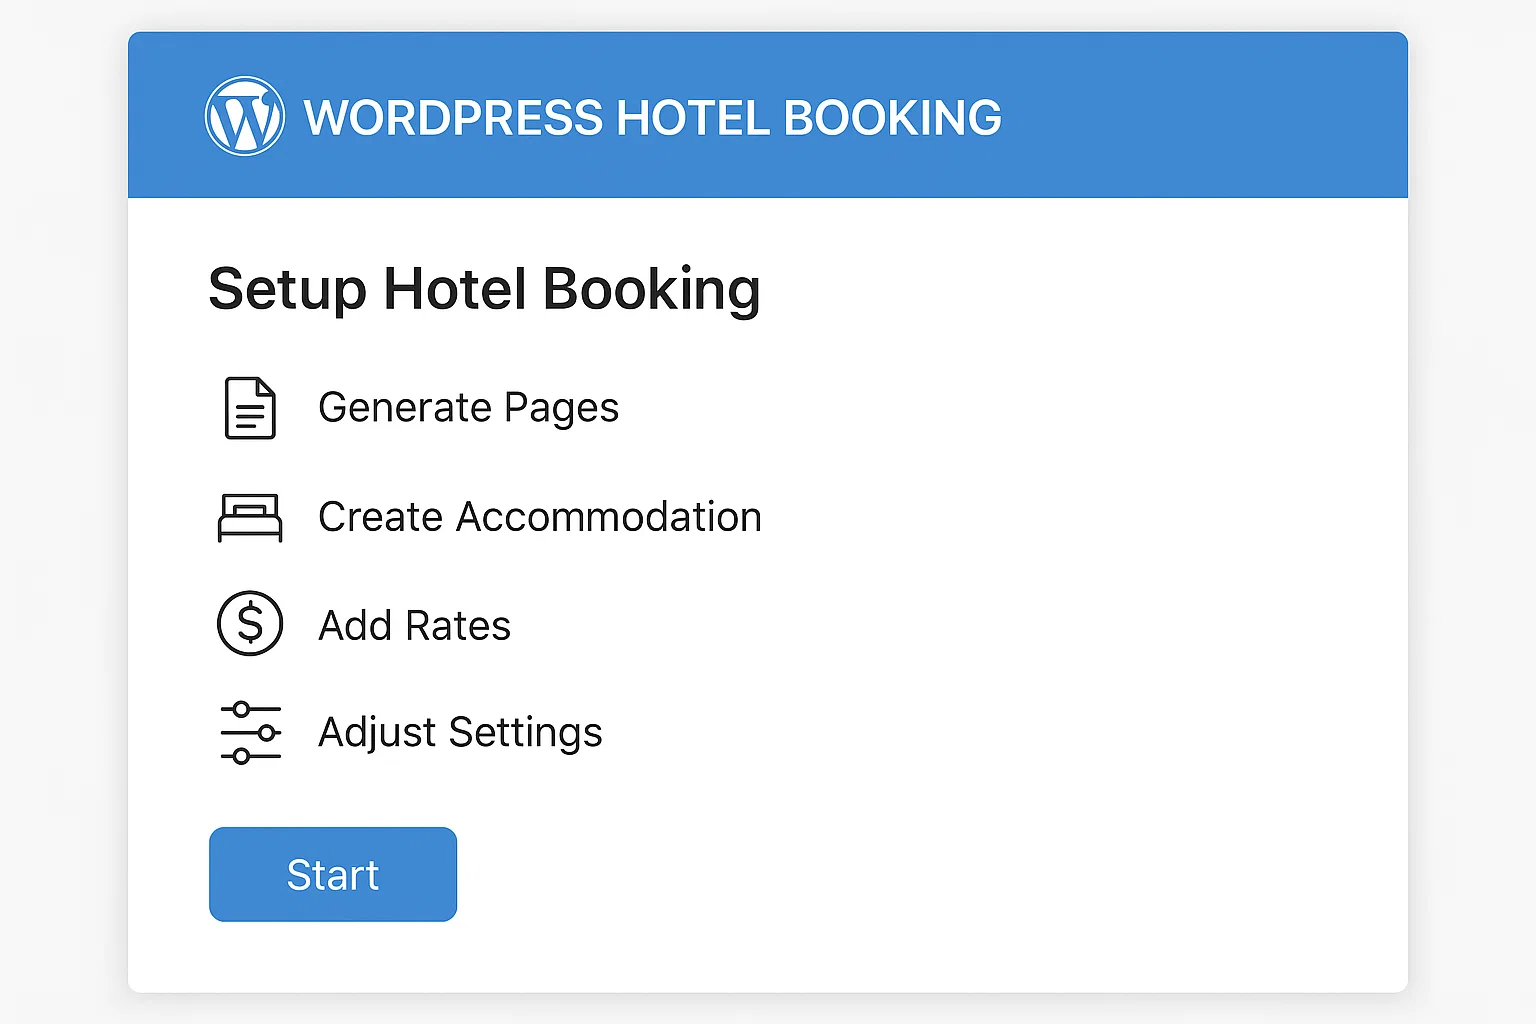Screen dimensions: 1536x1024
Task: Click the word Setup in page heading
Action: (288, 290)
